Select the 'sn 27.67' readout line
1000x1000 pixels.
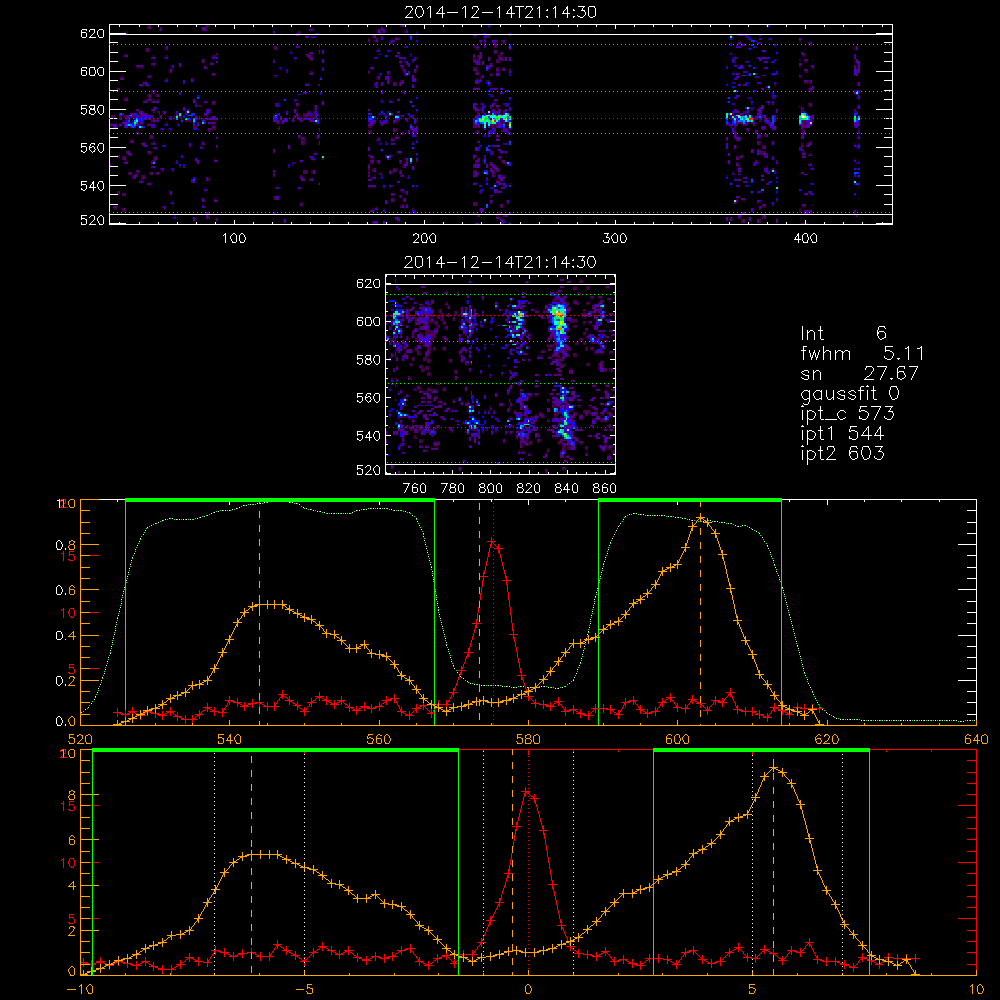pos(860,372)
